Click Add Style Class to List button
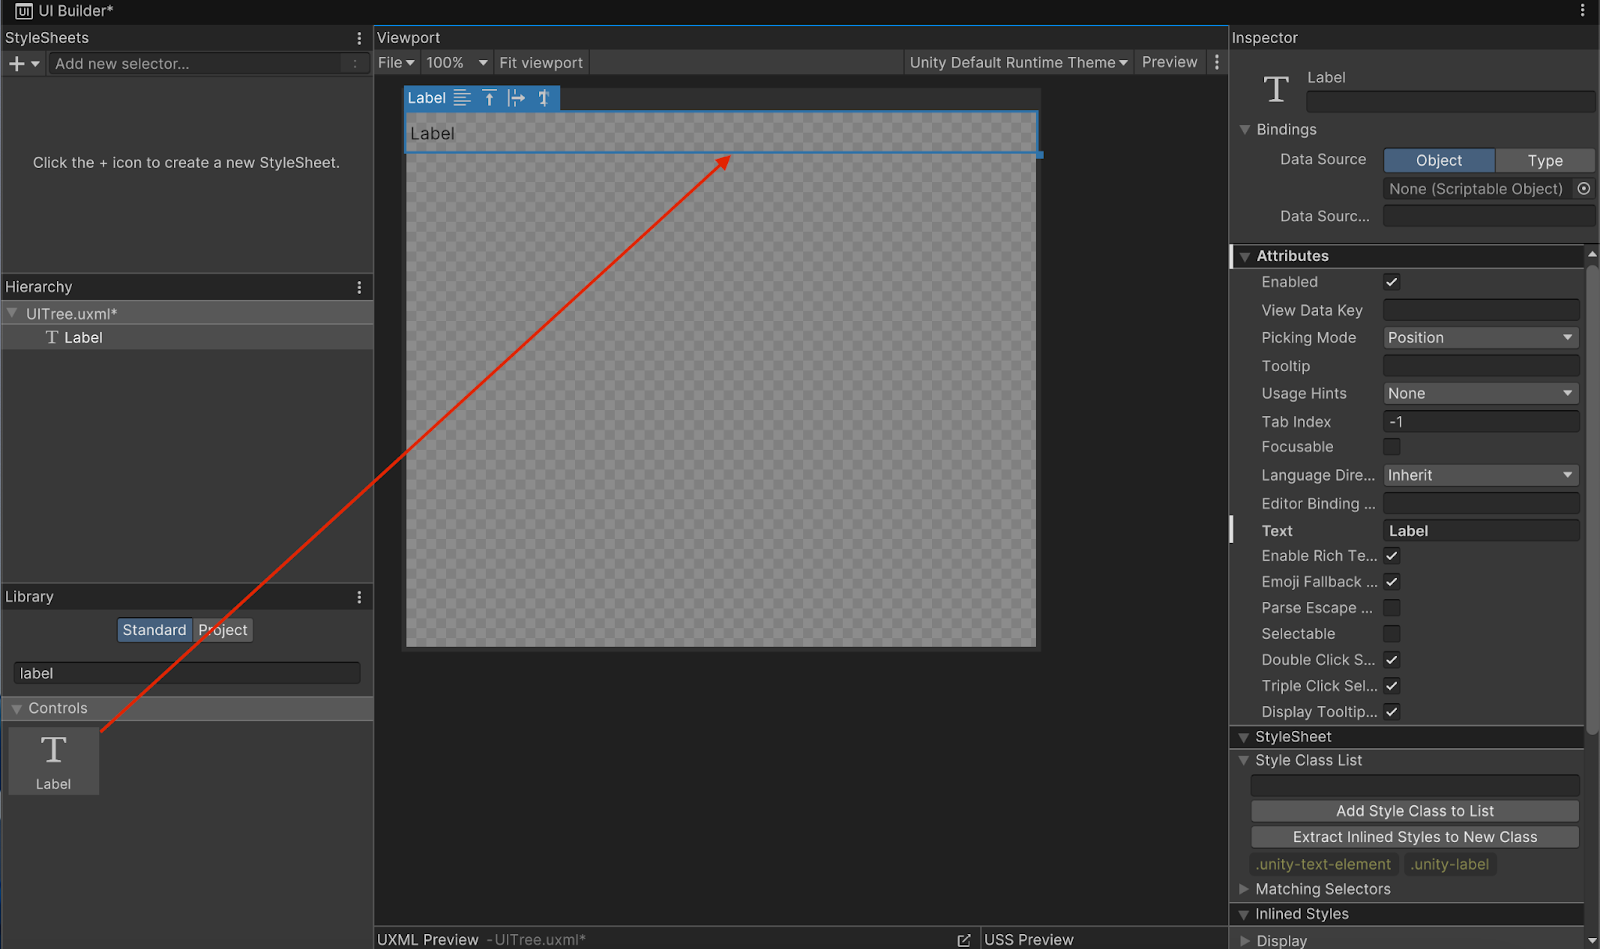Screen dimensions: 1600x949 1414,811
